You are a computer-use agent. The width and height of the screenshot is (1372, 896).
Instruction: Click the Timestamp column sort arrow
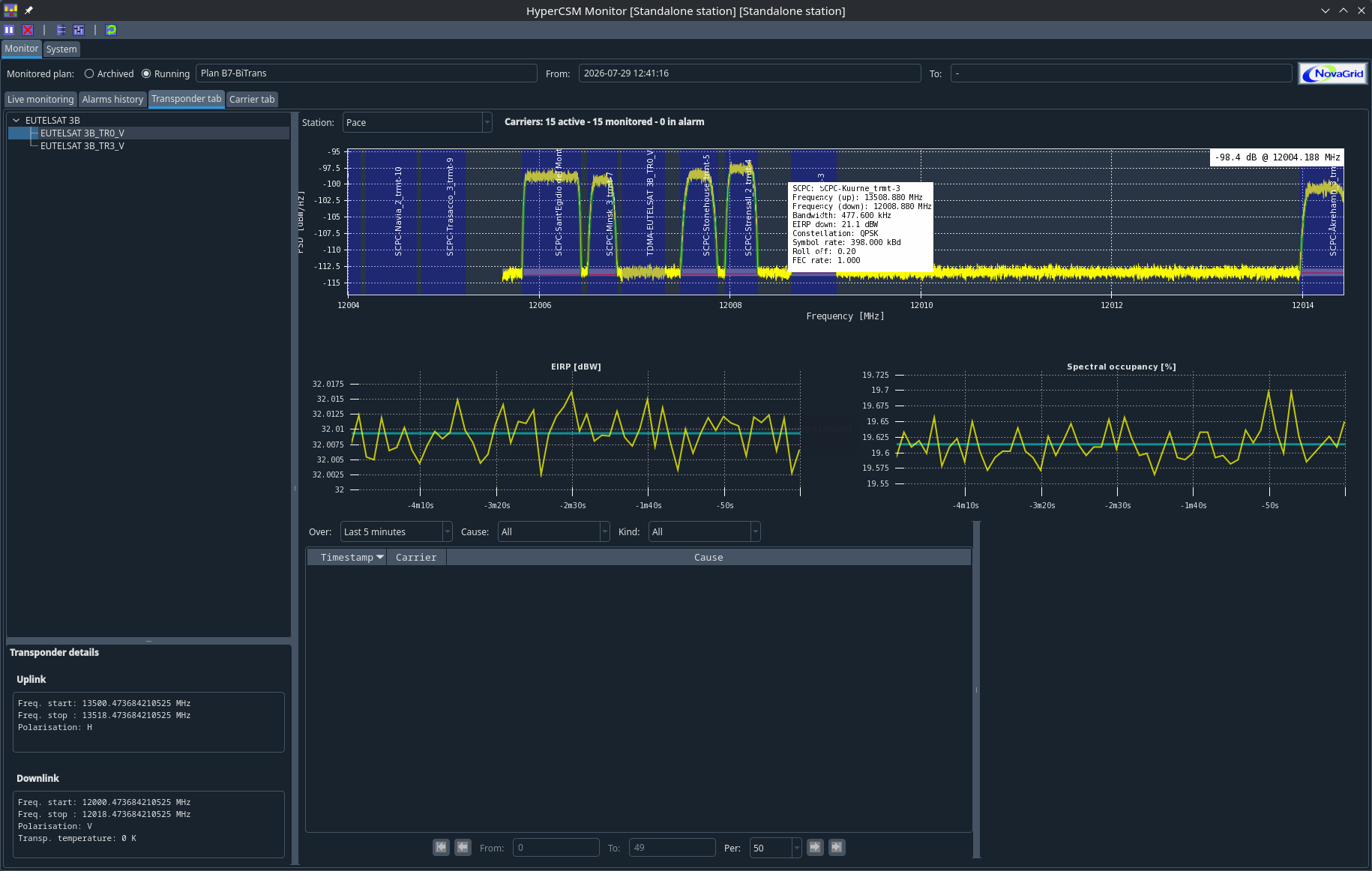click(x=380, y=557)
